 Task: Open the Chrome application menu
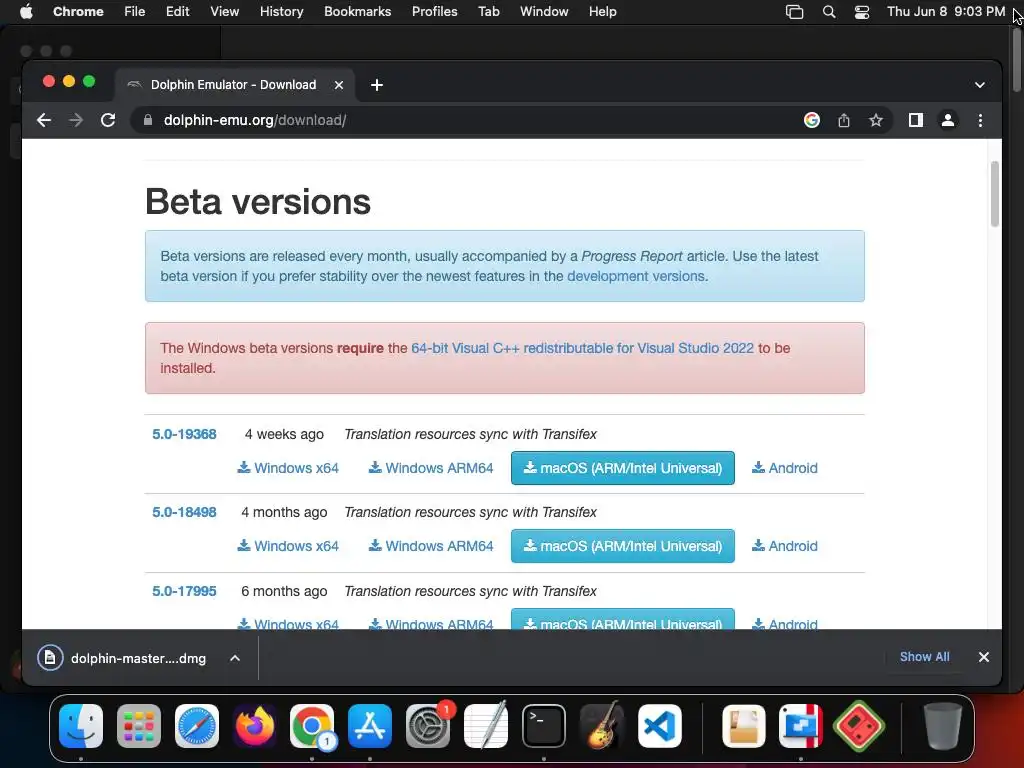point(78,12)
